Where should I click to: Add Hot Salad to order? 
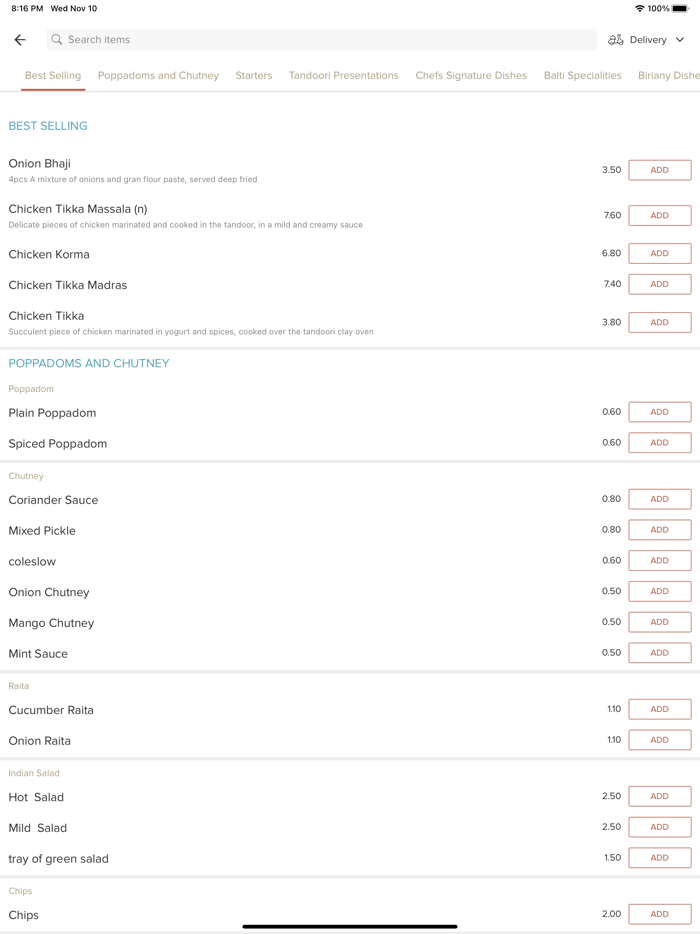point(659,796)
